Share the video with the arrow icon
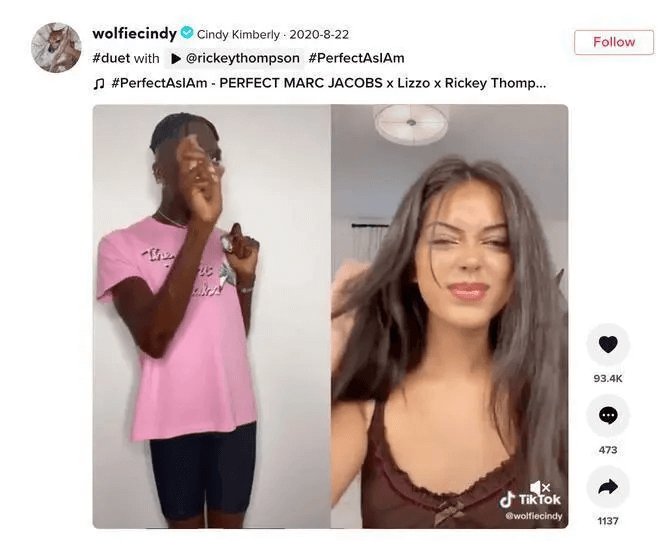The height and width of the screenshot is (541, 672). click(x=608, y=487)
